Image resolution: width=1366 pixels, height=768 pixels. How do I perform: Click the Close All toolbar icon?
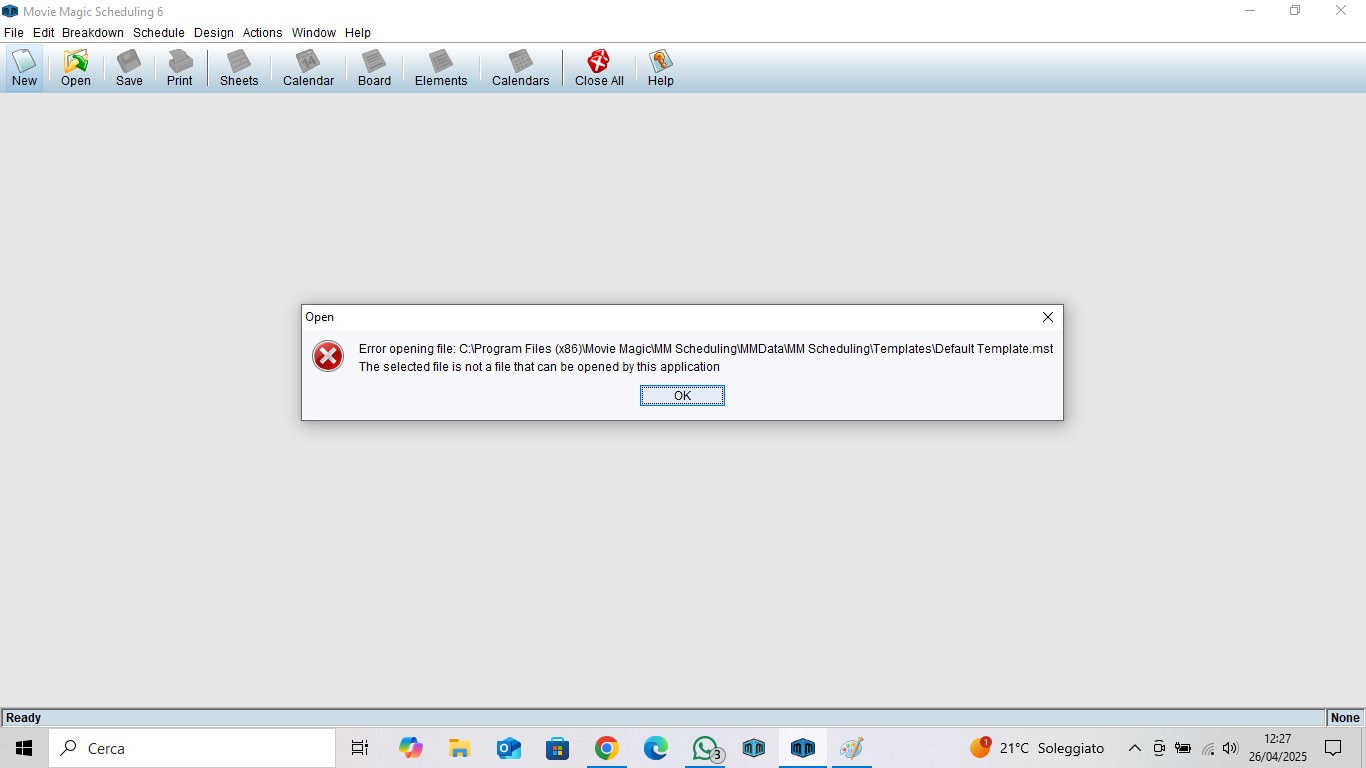click(599, 68)
